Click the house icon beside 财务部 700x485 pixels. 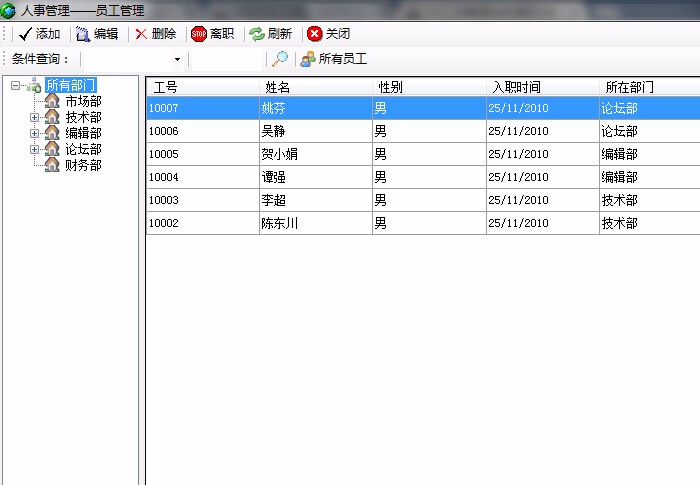click(x=52, y=165)
